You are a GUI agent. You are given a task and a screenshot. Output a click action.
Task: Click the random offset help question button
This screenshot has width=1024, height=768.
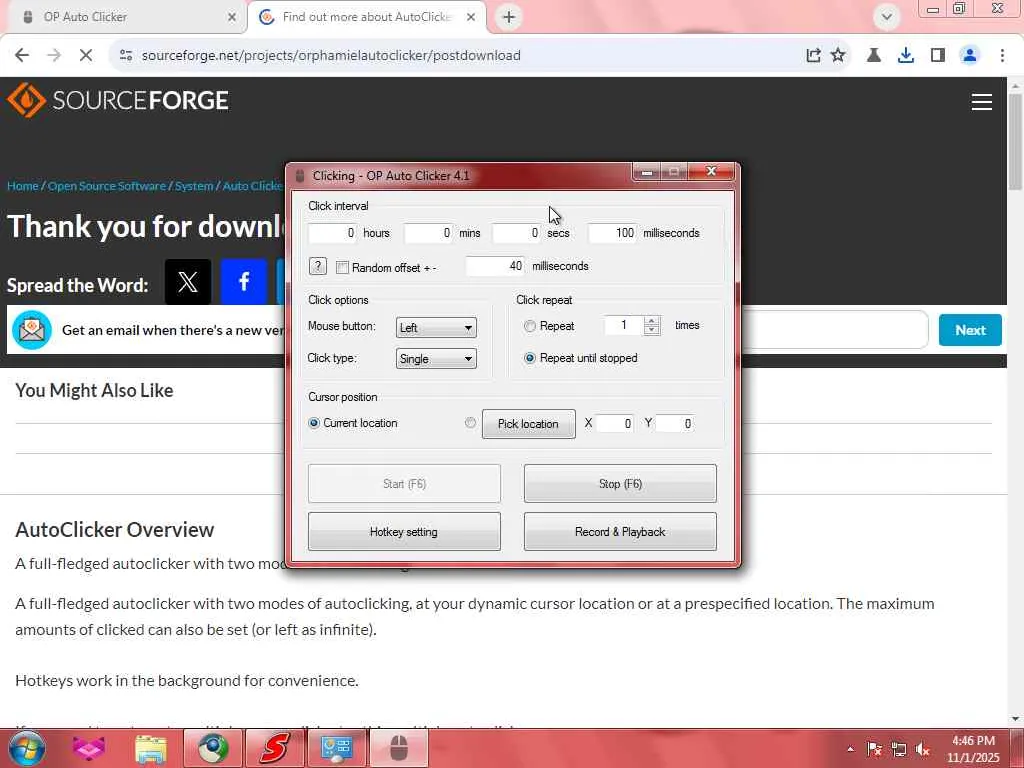coord(317,266)
